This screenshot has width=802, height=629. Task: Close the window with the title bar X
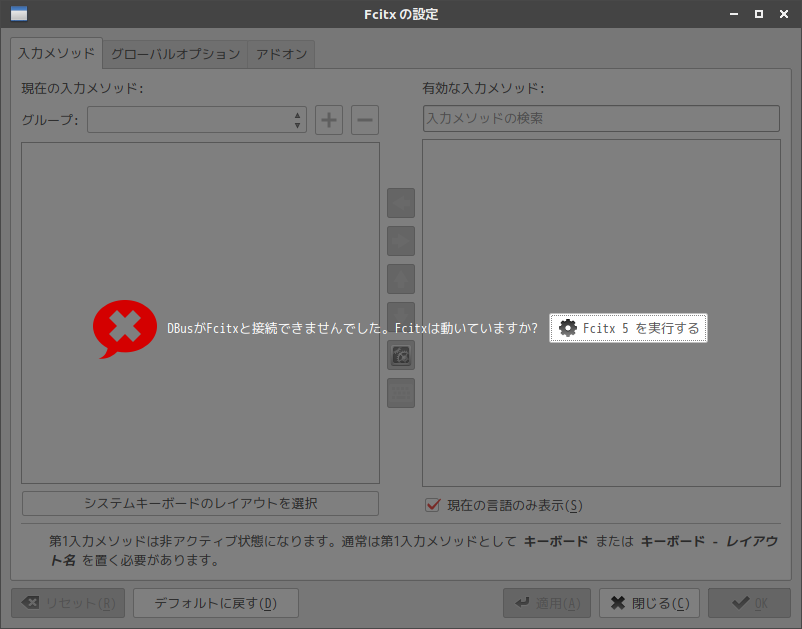pos(784,14)
